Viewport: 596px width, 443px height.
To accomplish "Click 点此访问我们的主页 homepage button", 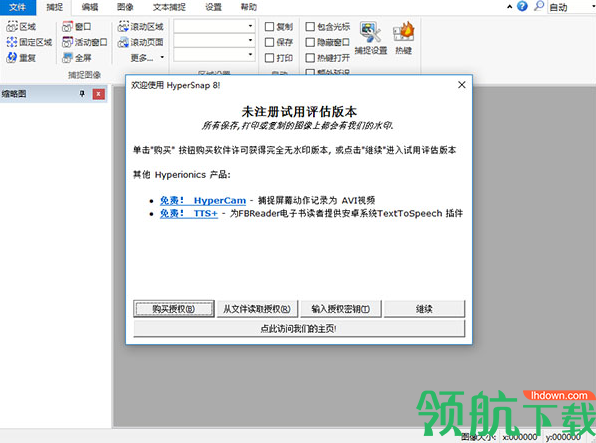I will click(299, 328).
